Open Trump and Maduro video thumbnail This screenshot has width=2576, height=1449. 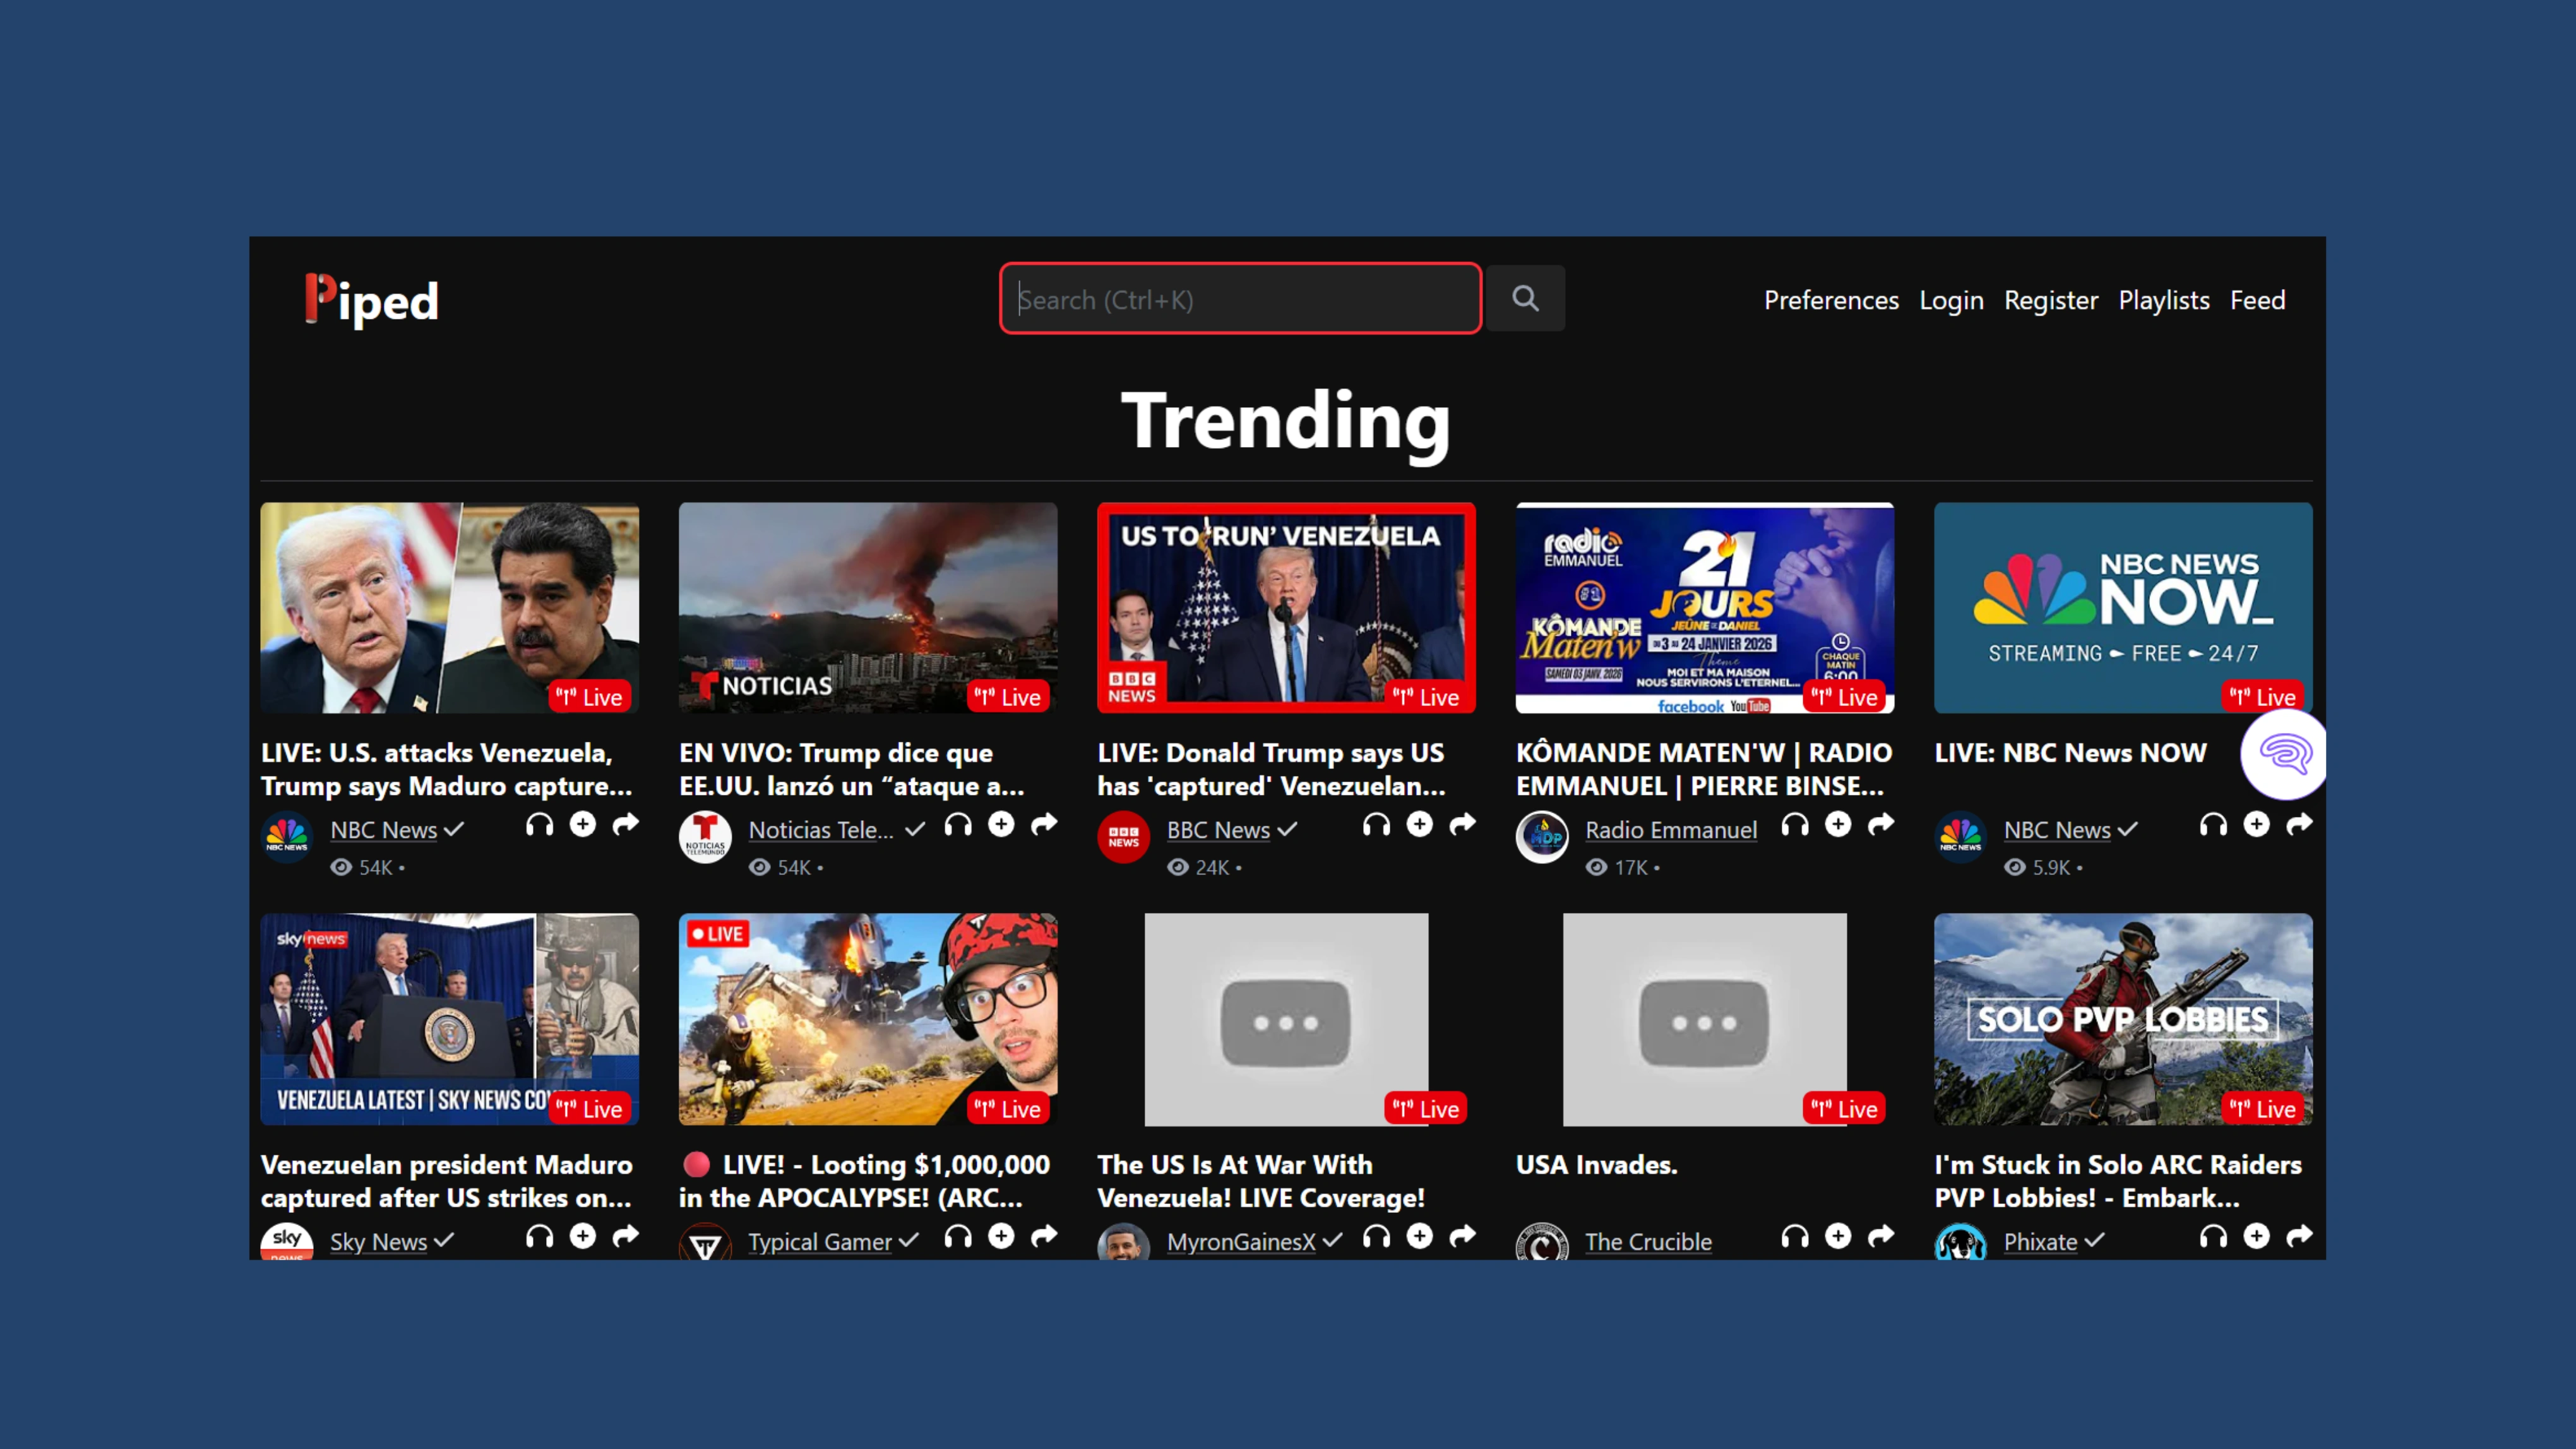tap(450, 608)
